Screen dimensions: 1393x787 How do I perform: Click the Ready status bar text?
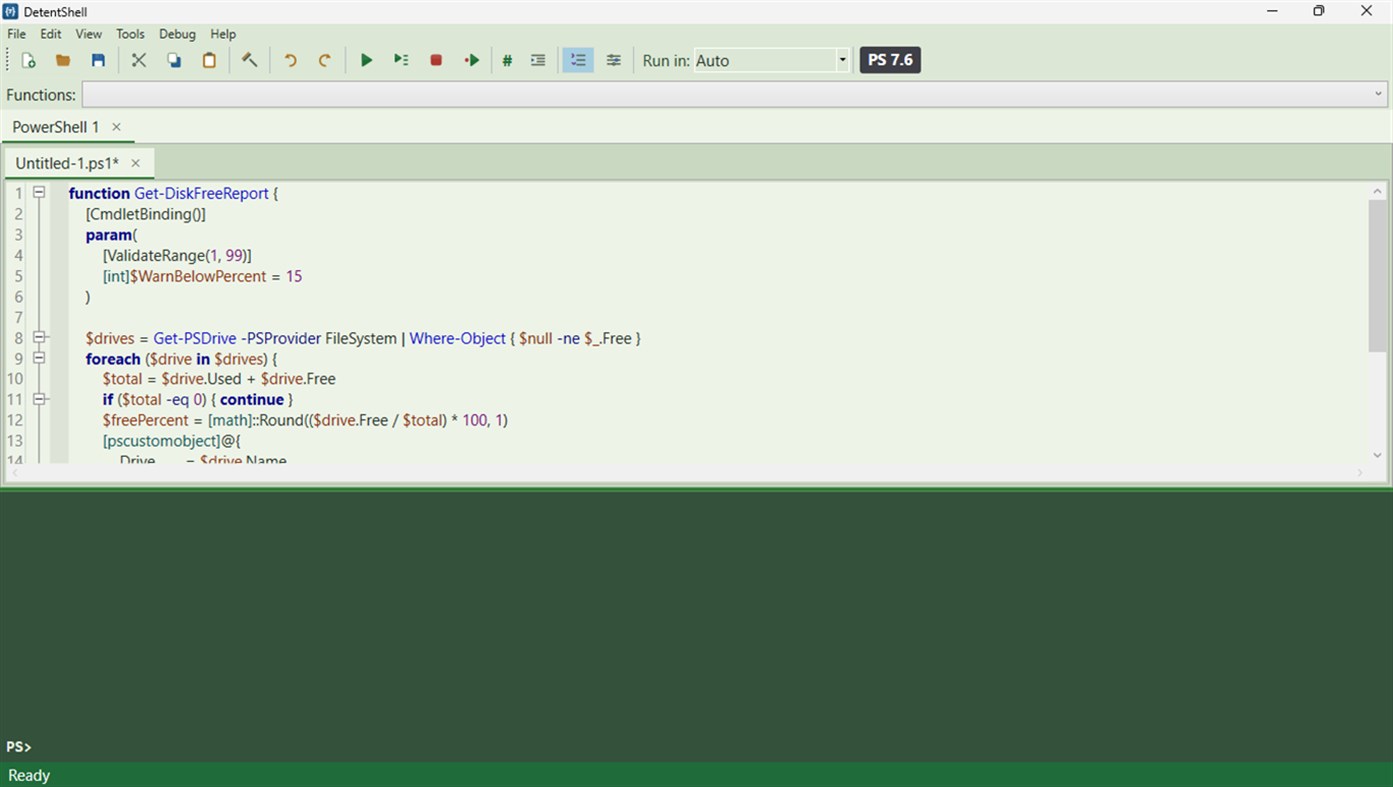(29, 775)
